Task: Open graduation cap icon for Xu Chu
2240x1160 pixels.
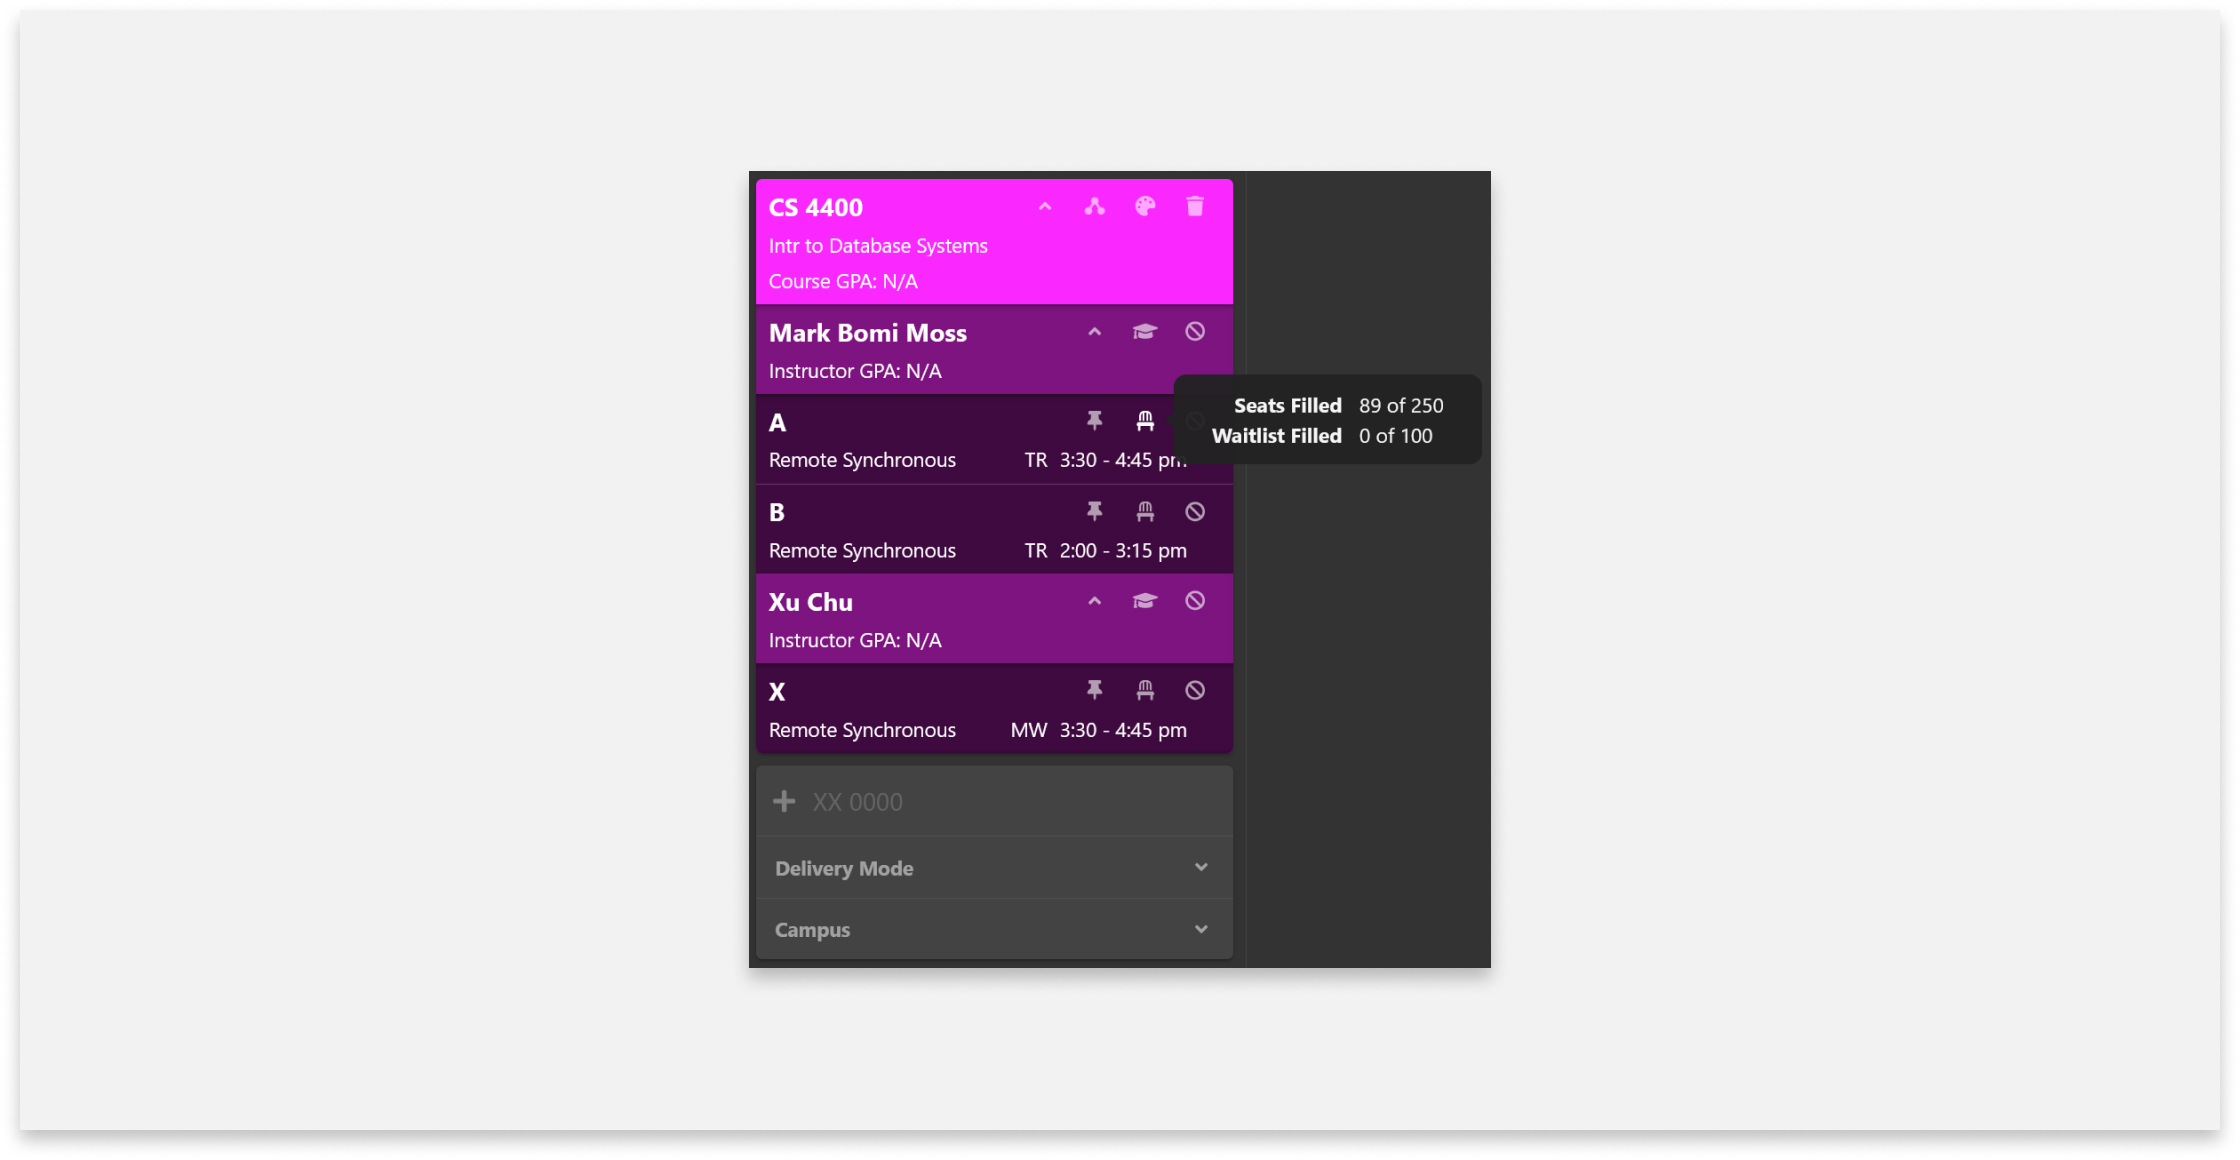Action: [x=1145, y=601]
